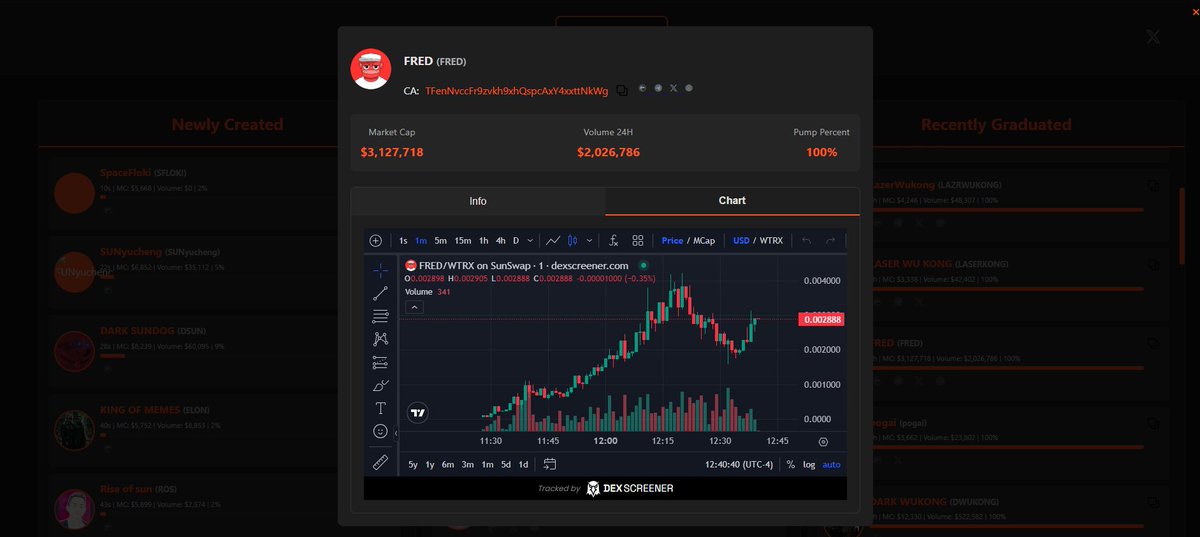This screenshot has height=537, width=1200.
Task: Toggle Price display mode
Action: point(672,241)
